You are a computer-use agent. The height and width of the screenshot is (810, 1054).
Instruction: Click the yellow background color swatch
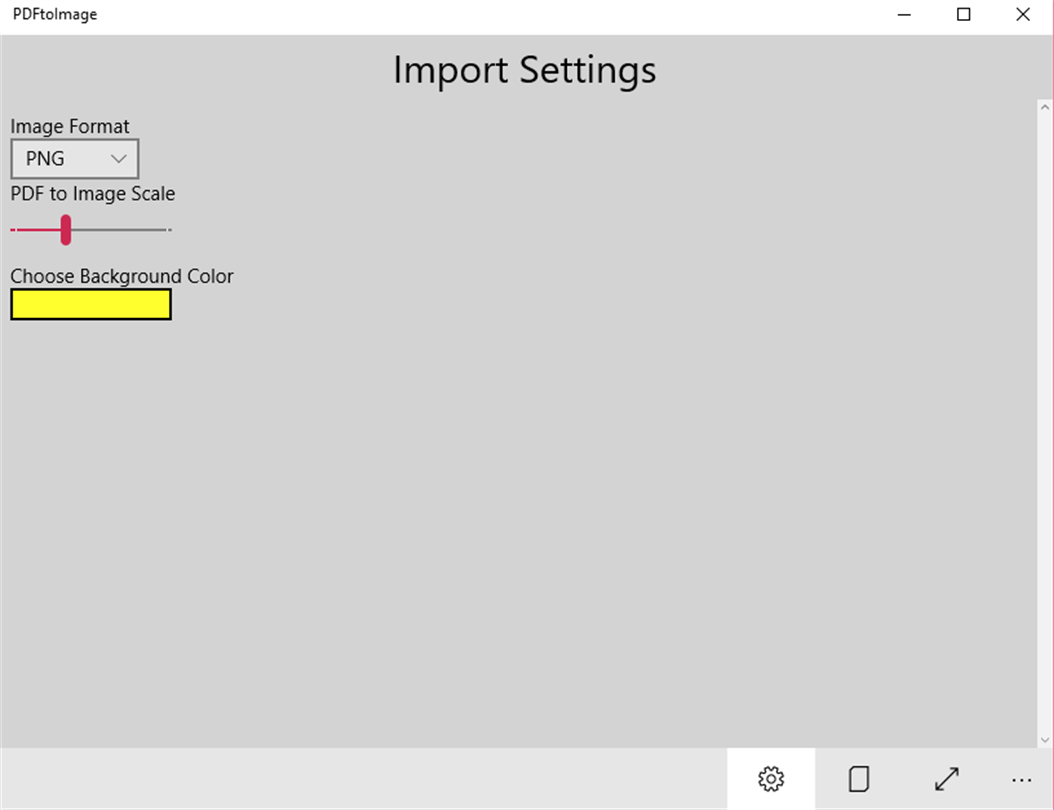(91, 304)
